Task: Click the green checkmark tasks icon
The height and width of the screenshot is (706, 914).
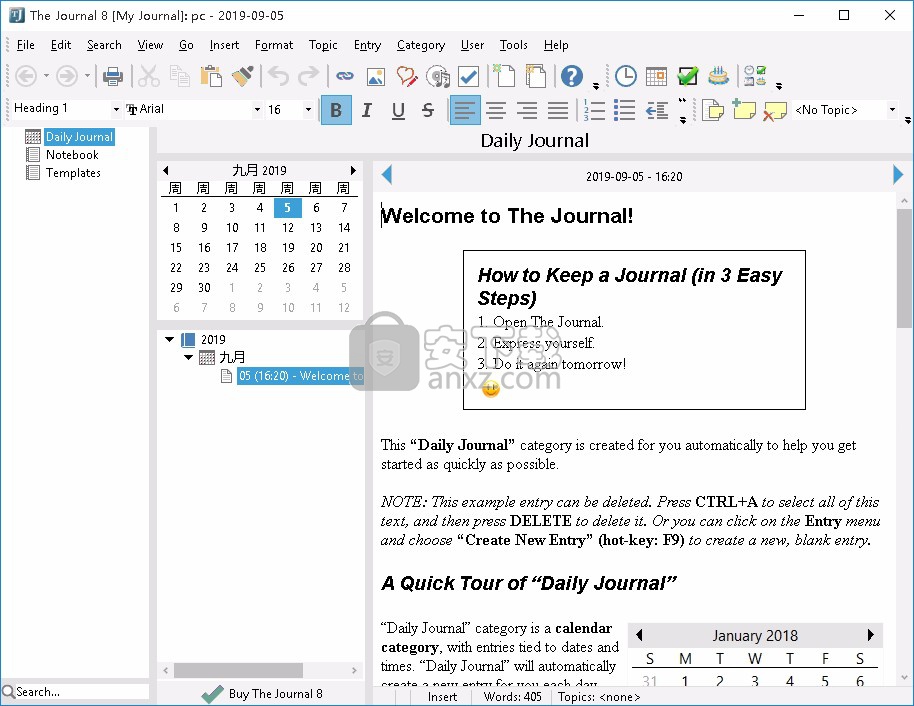Action: click(688, 76)
